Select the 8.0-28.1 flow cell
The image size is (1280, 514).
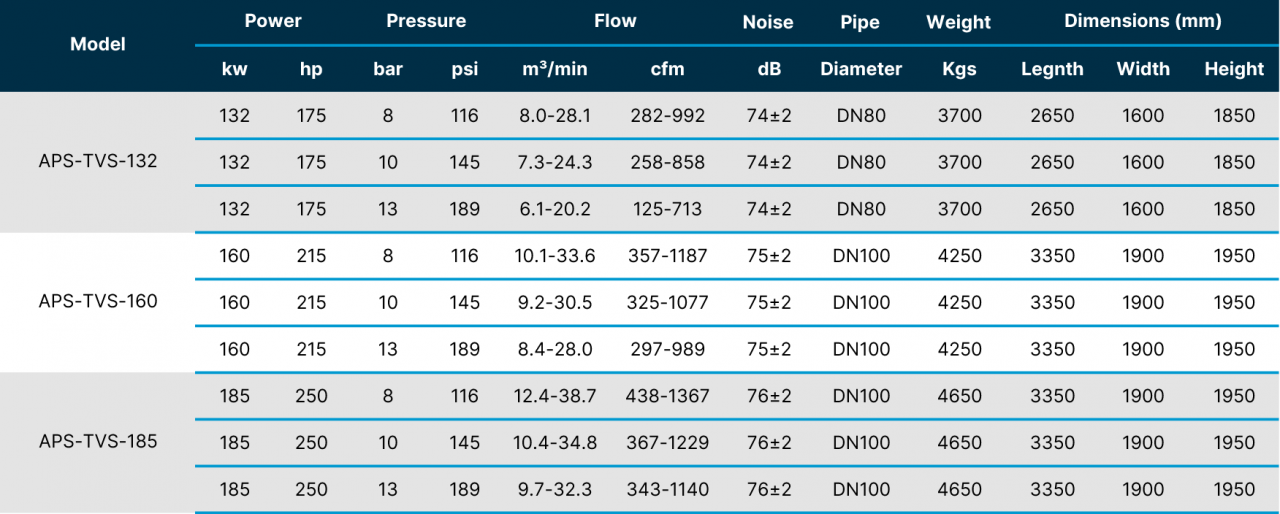tap(555, 115)
